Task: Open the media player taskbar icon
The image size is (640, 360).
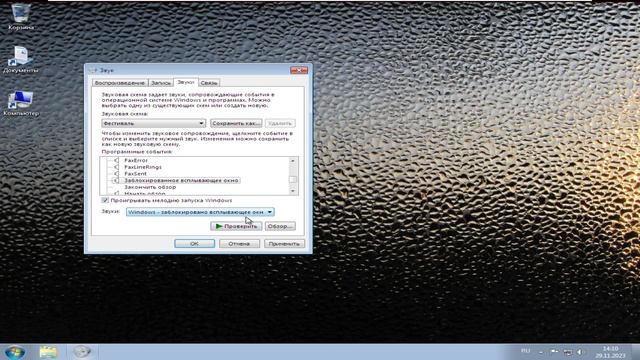Action: tap(82, 352)
